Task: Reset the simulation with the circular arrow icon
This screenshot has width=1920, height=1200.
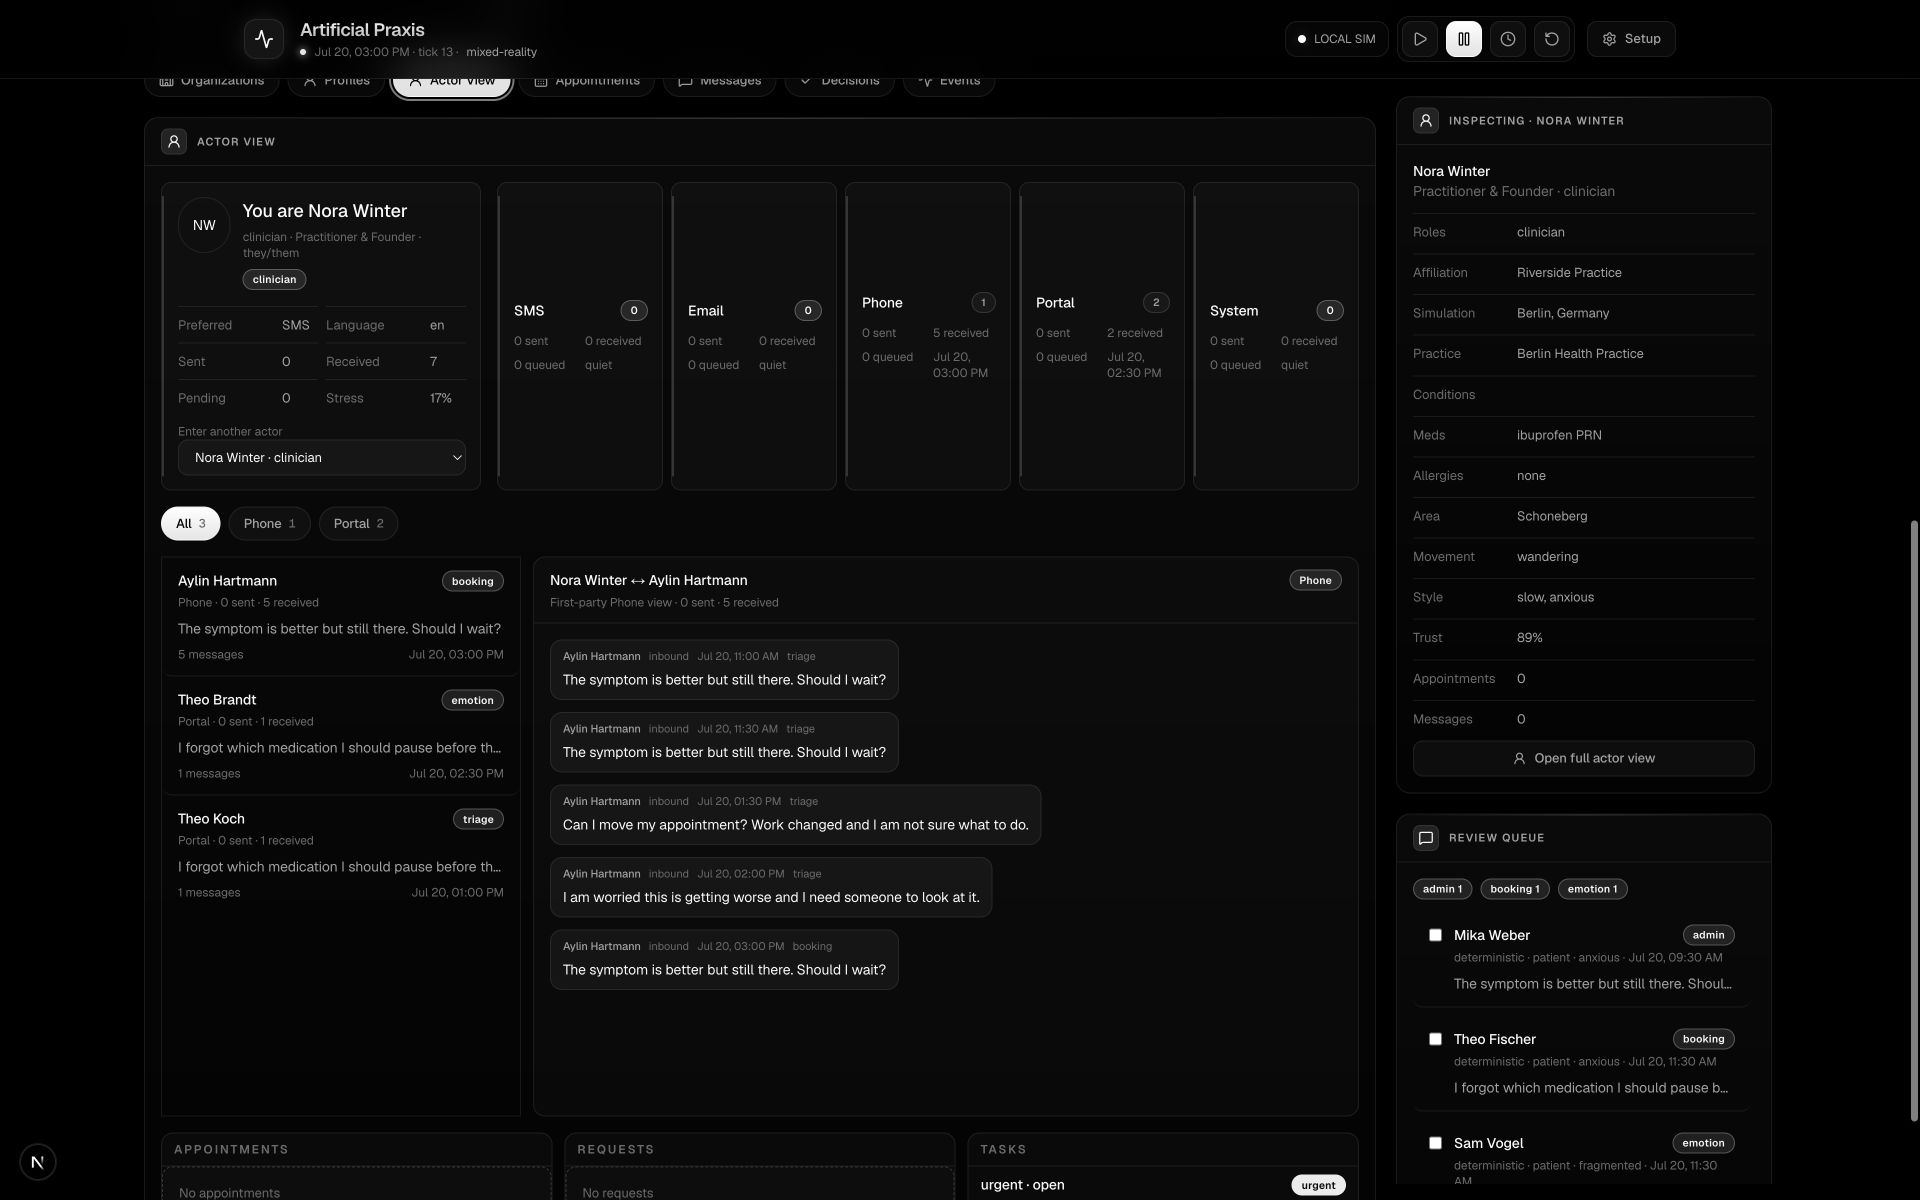Action: (x=1552, y=39)
